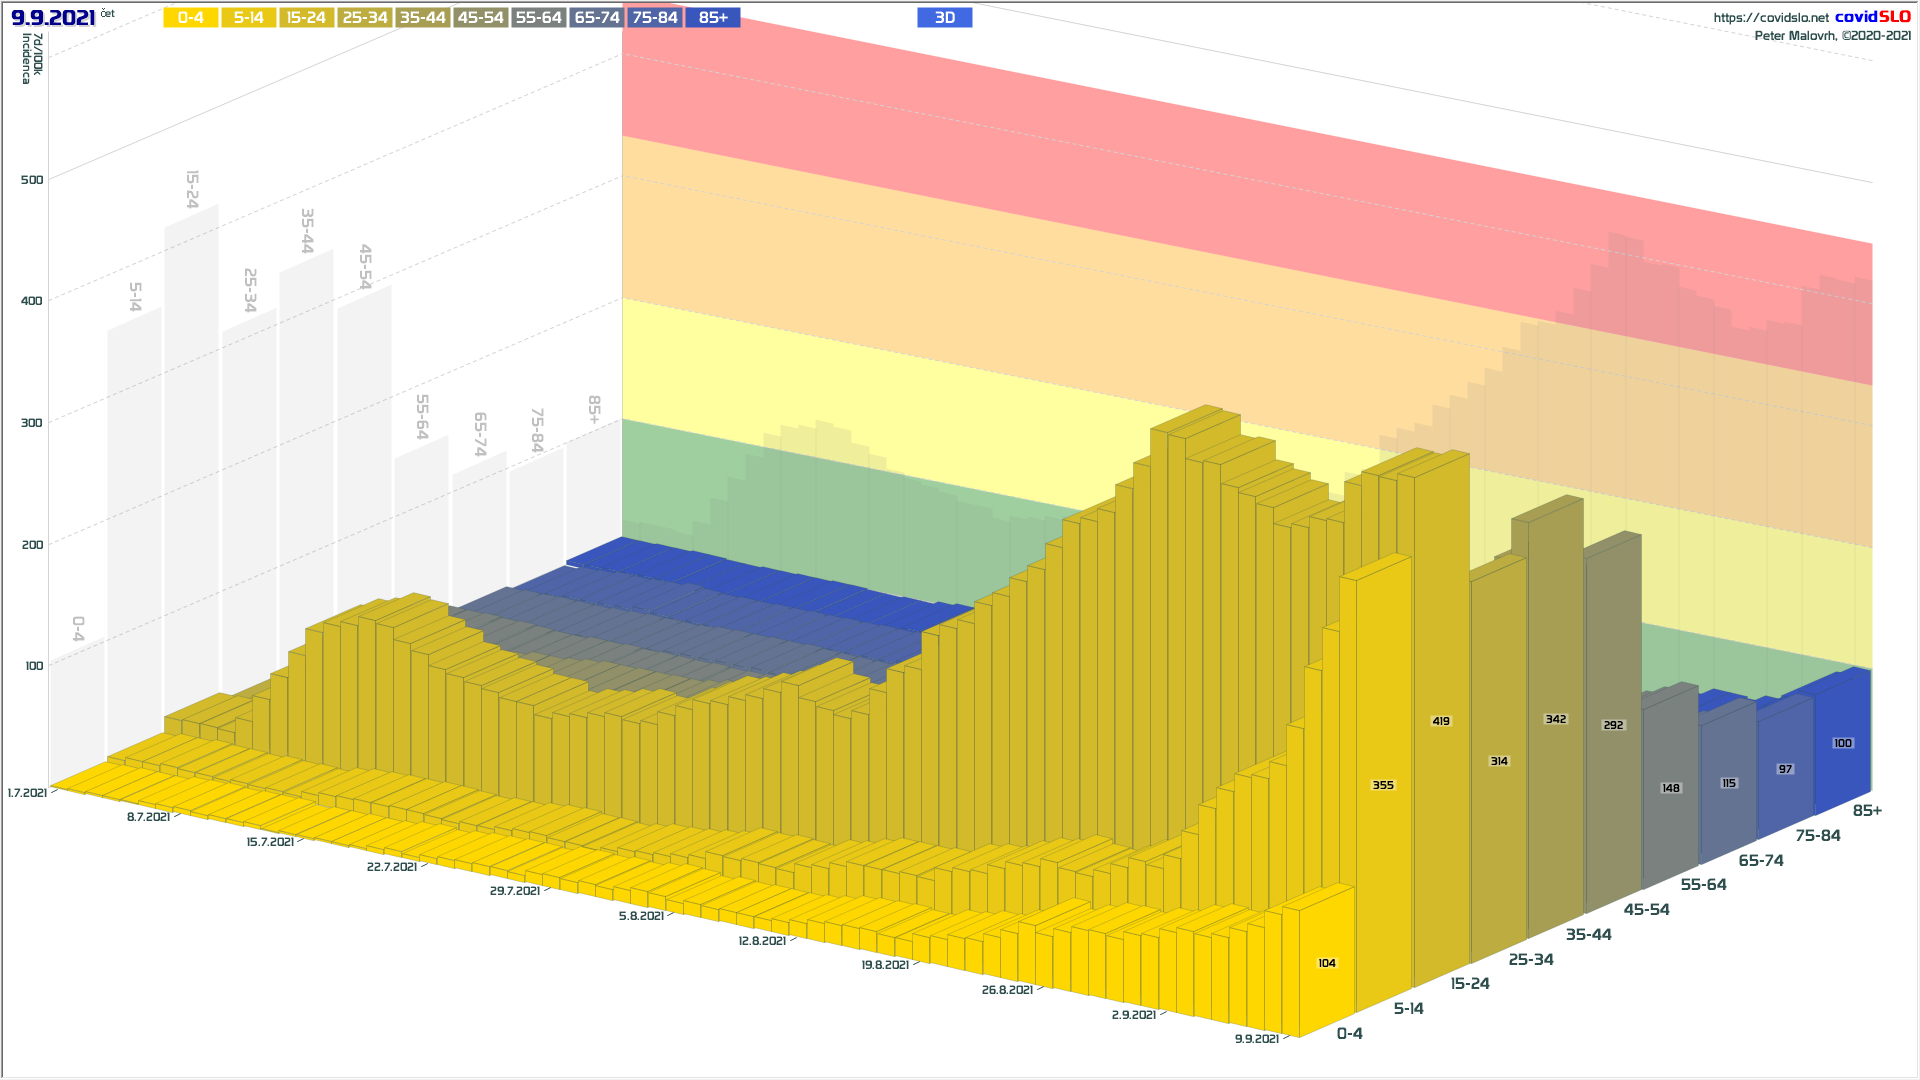The height and width of the screenshot is (1080, 1920).
Task: Toggle the 35-44 age group legend button
Action: 422,18
